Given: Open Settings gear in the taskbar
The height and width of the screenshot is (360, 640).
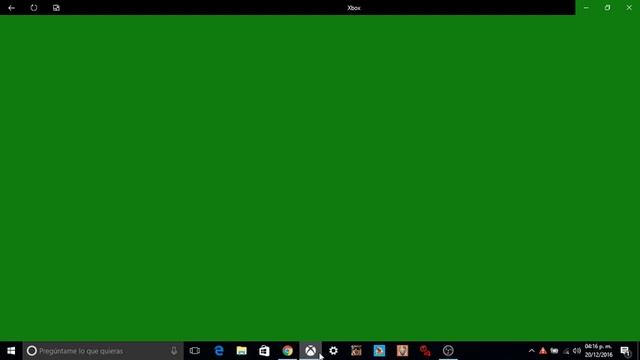Looking at the screenshot, I should (333, 351).
